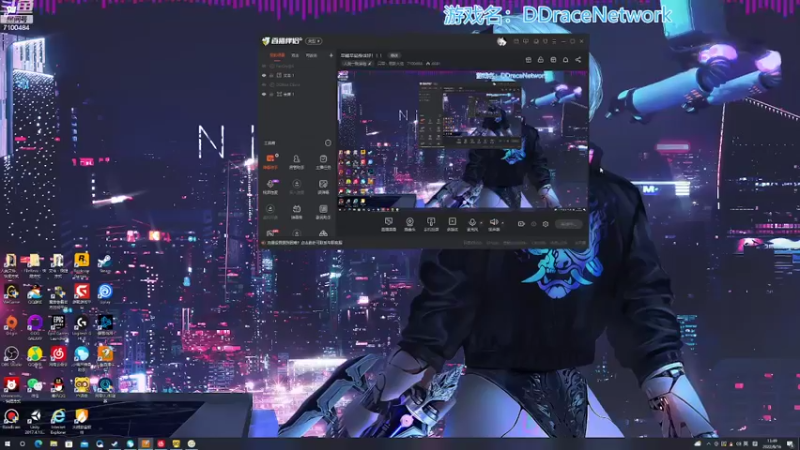The height and width of the screenshot is (450, 800).
Task: Open the person silhouette tool in the toolbox
Action: click(x=296, y=162)
